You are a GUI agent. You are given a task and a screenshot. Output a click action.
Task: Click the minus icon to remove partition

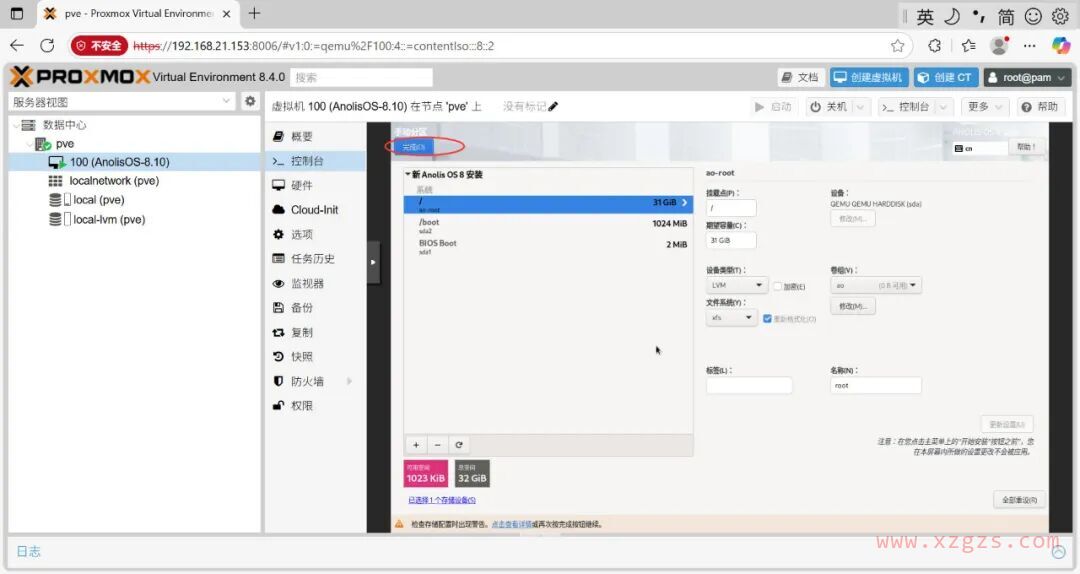[437, 445]
